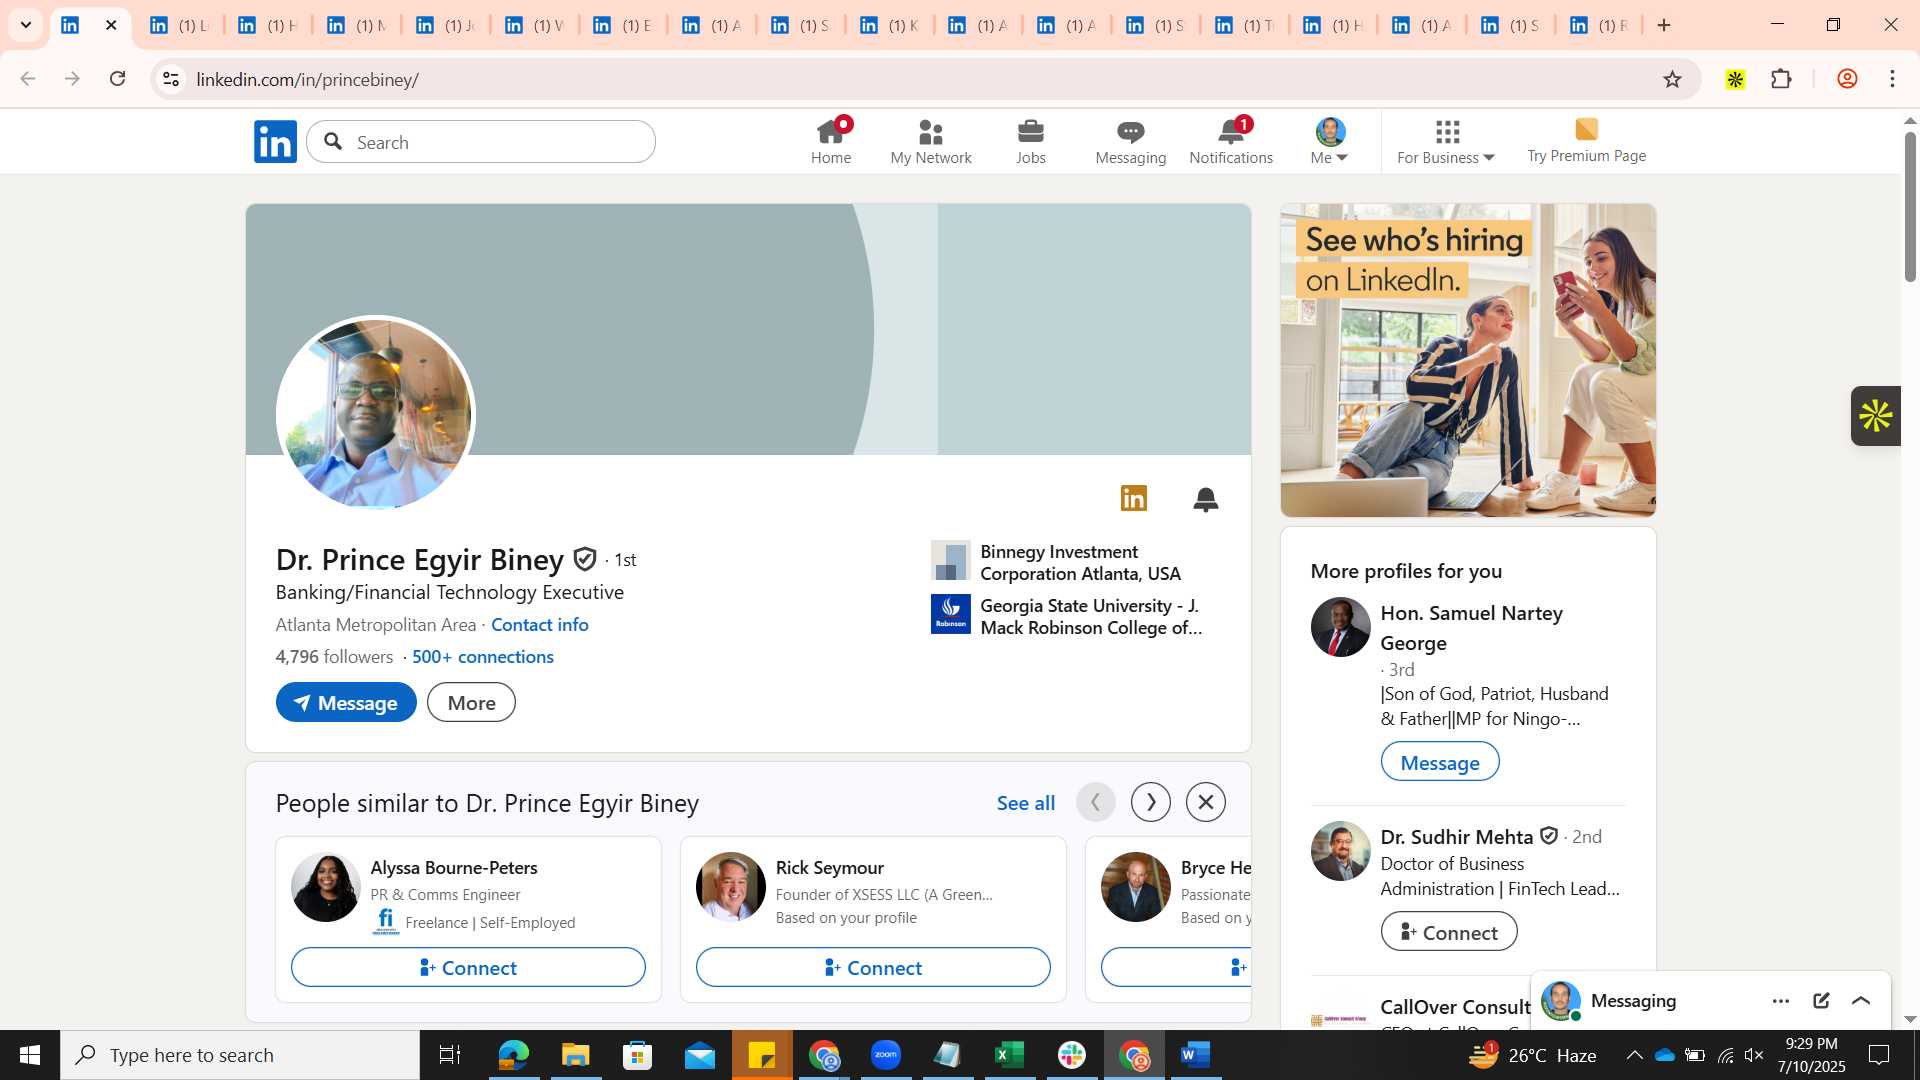Click the See who's hiring ad
This screenshot has height=1080, width=1920.
point(1468,360)
